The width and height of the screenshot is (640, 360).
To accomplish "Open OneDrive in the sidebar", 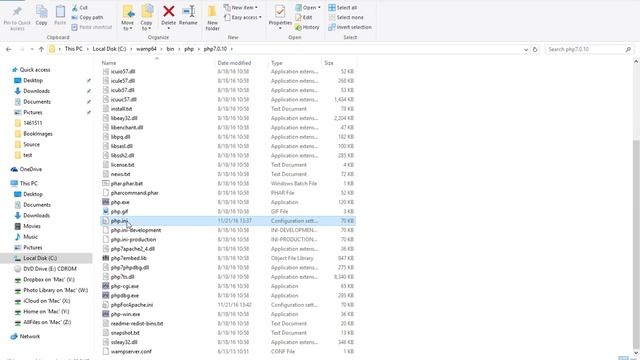I will [x=31, y=169].
